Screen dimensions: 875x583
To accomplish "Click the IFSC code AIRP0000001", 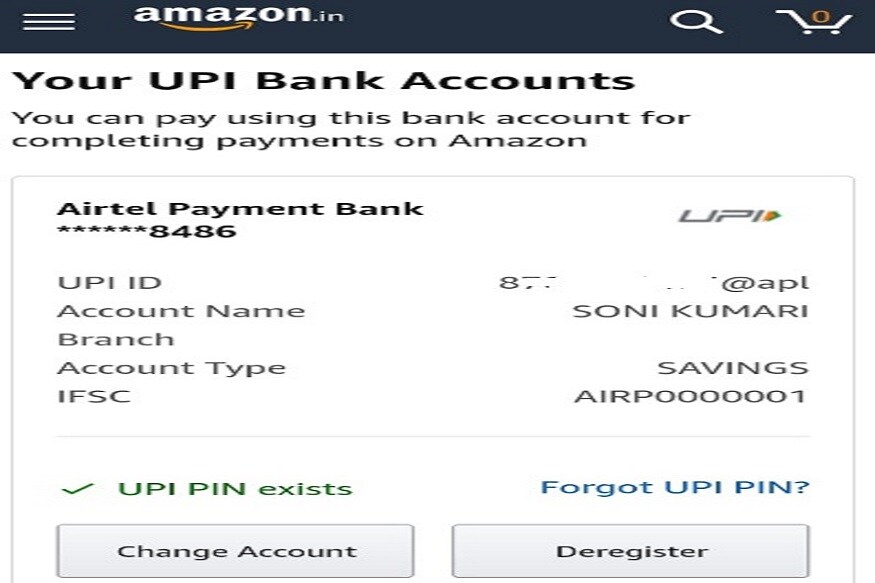I will (690, 397).
